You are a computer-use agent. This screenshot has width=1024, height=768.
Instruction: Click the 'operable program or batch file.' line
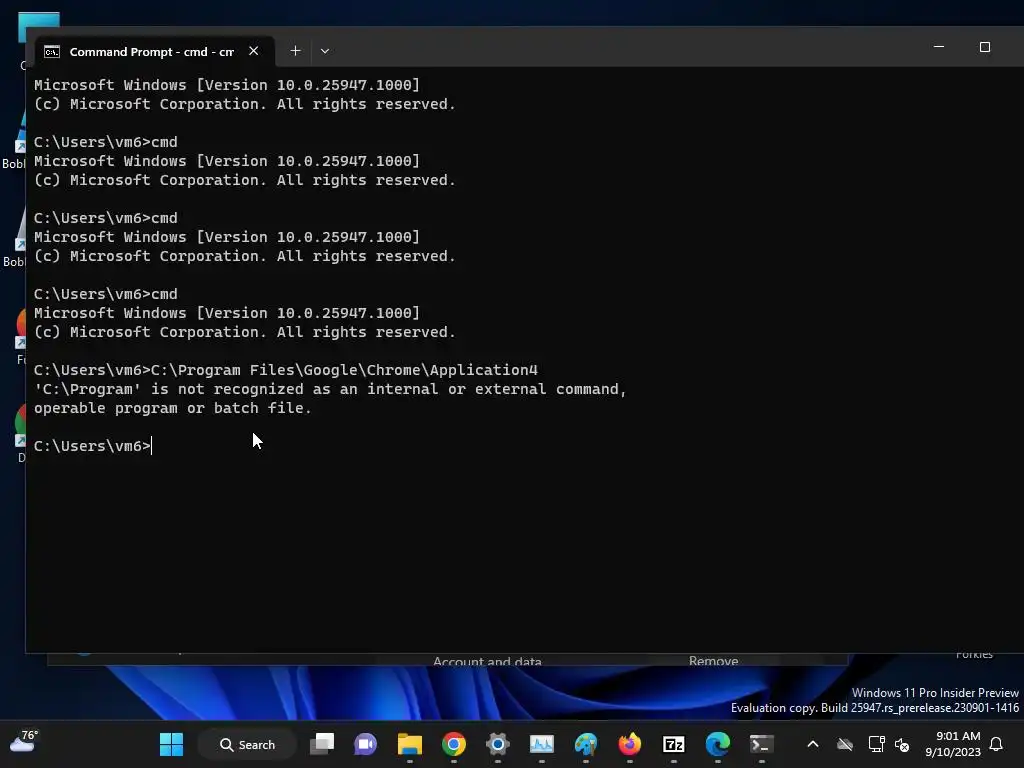tap(172, 408)
